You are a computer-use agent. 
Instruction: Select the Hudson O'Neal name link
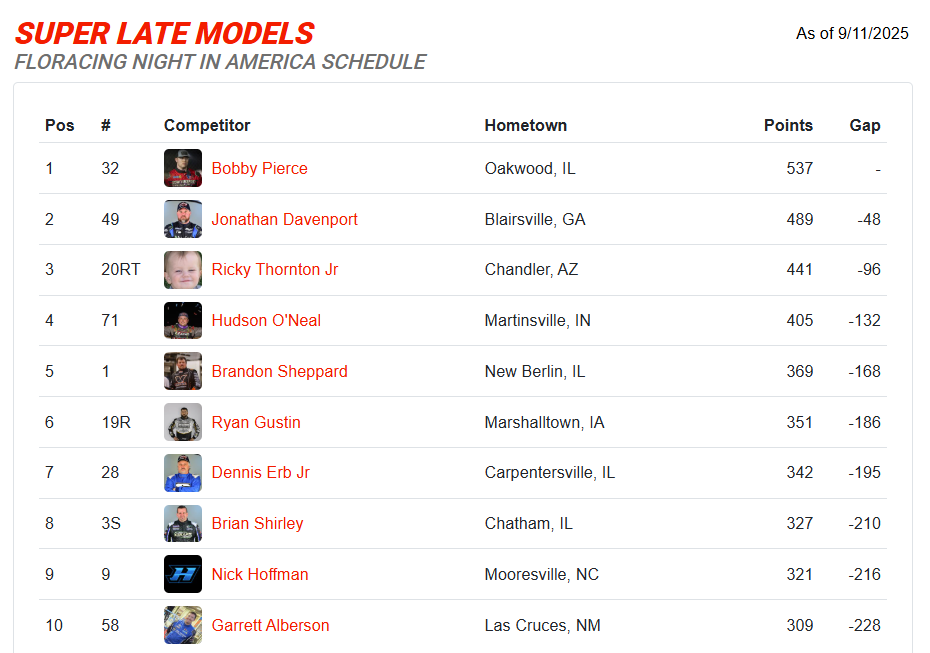tap(266, 321)
